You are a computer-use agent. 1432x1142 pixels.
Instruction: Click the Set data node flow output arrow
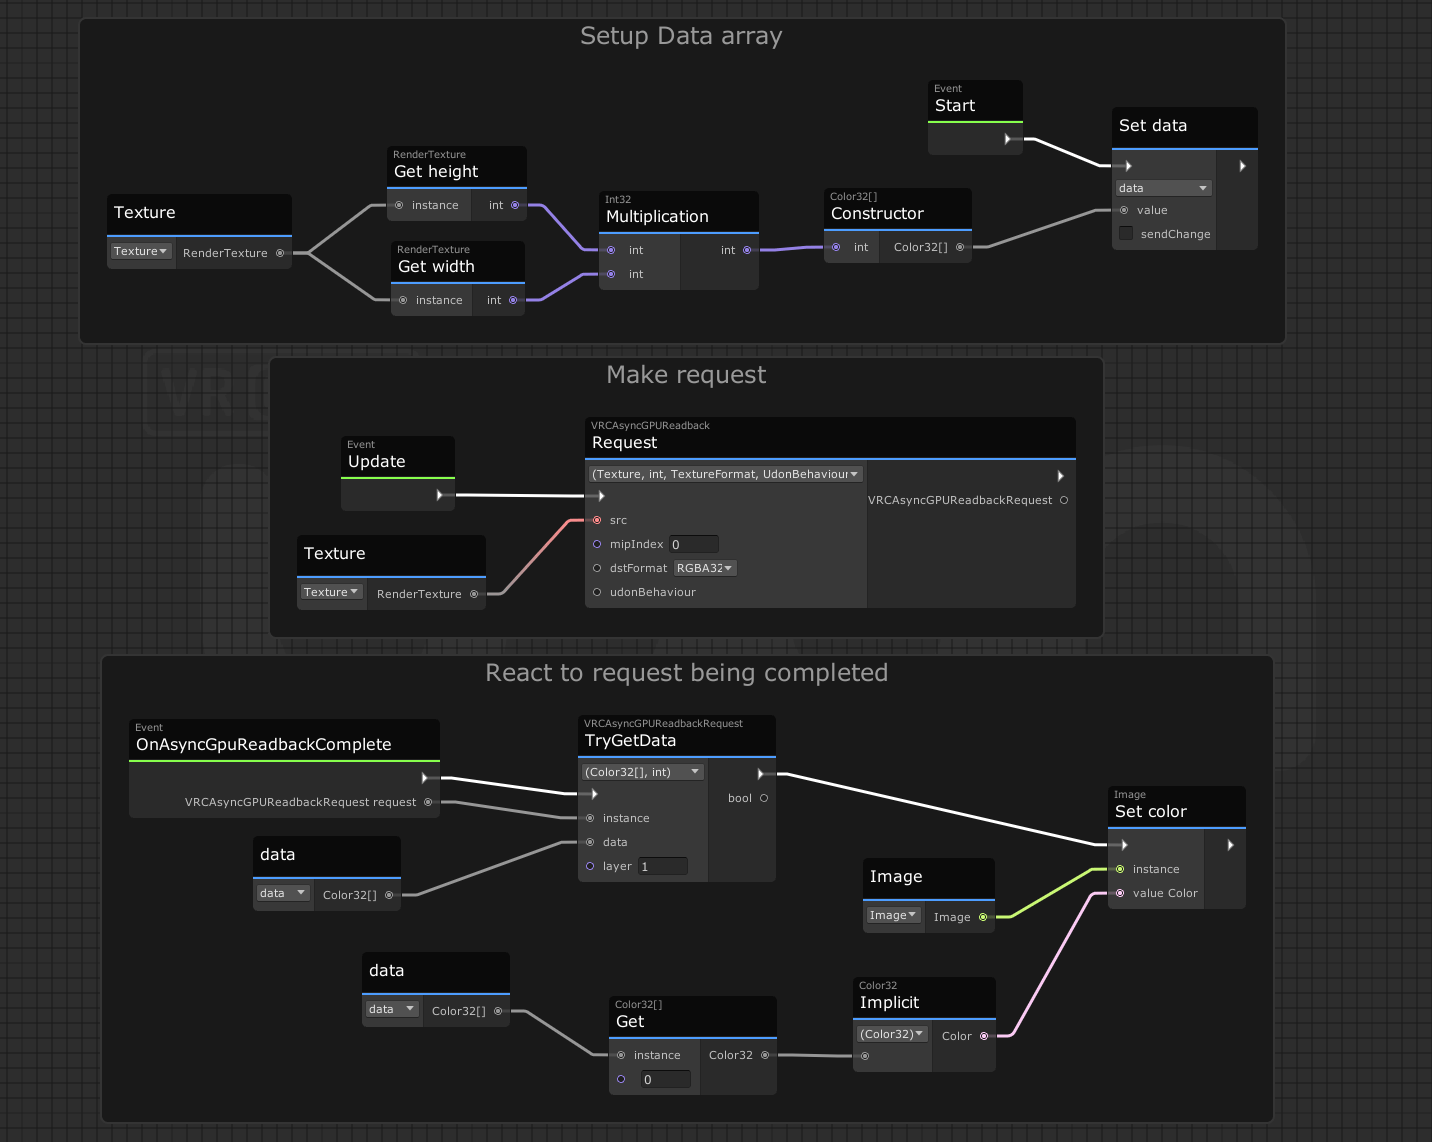pyautogui.click(x=1242, y=166)
